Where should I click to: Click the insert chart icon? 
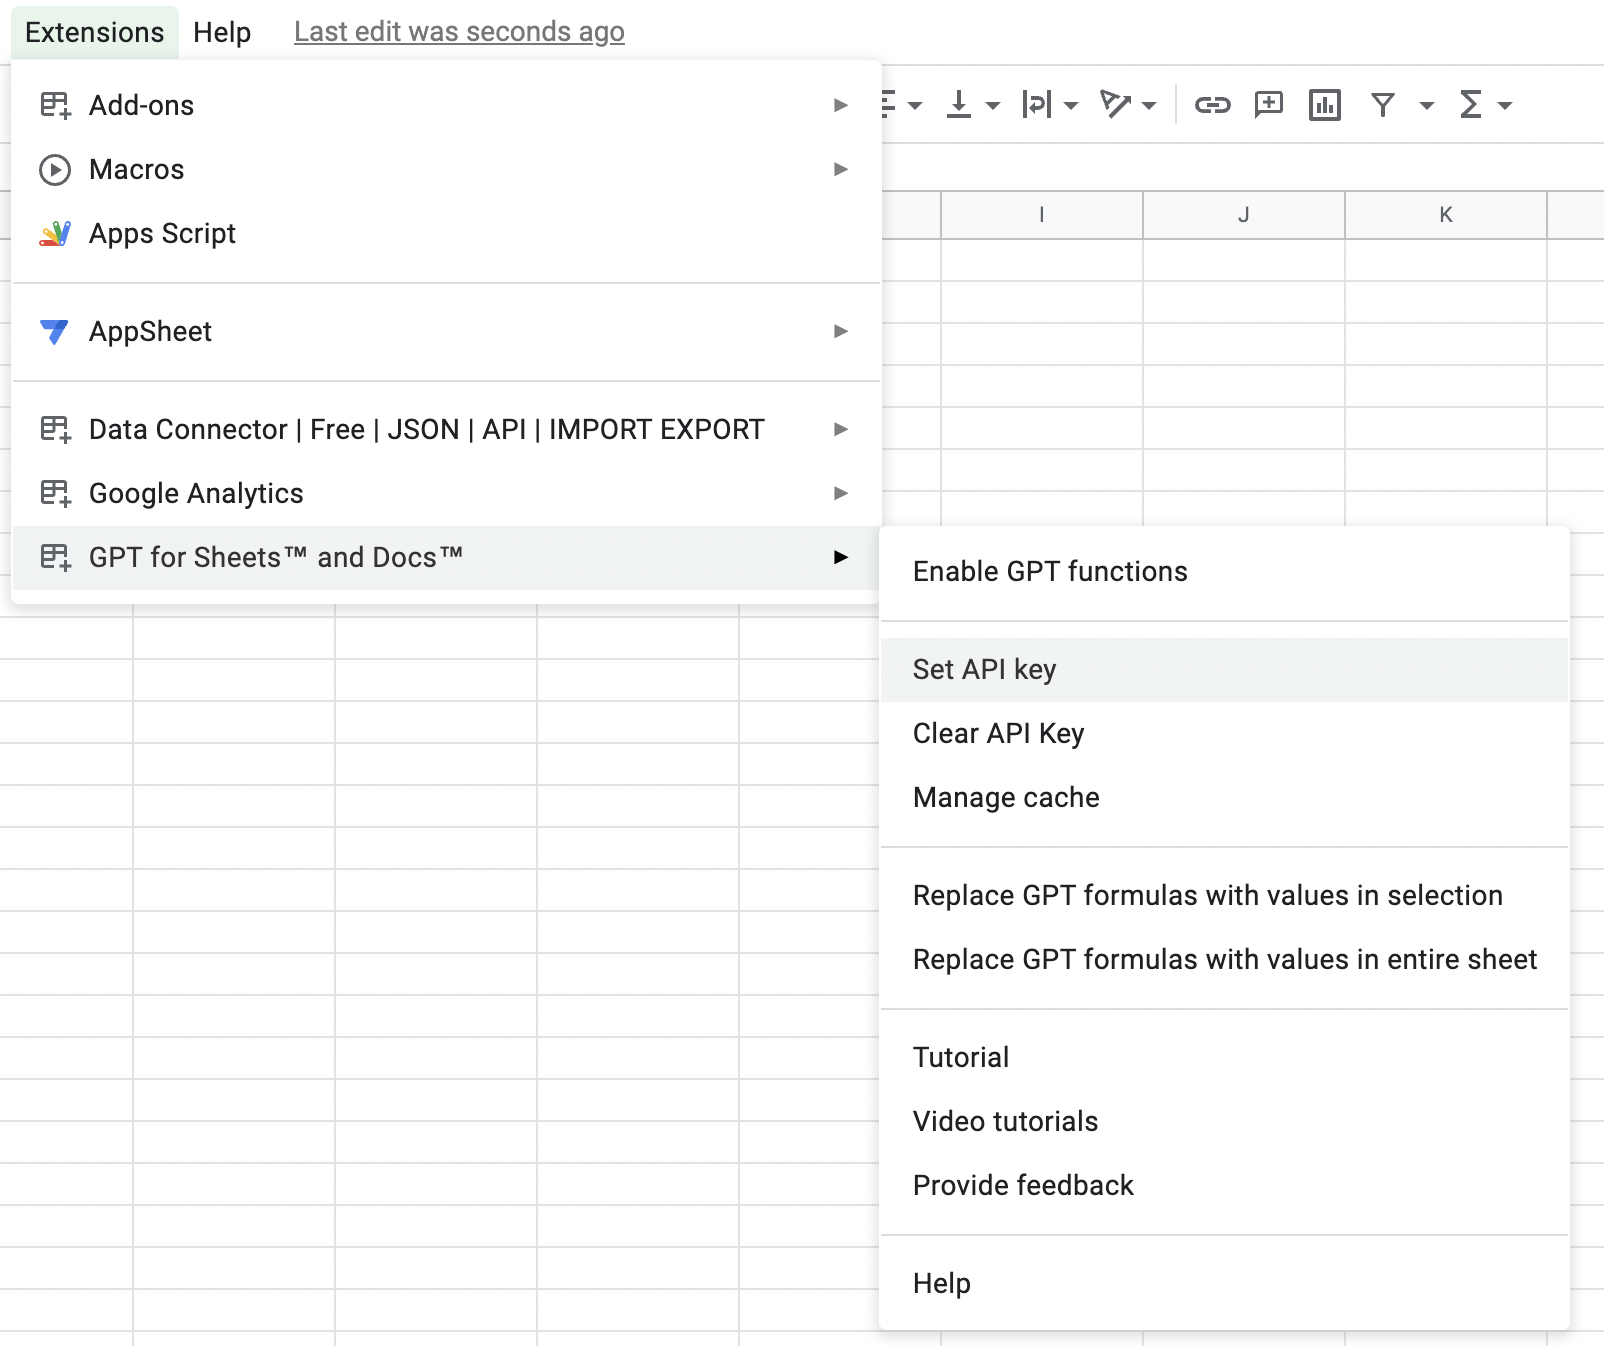[x=1325, y=104]
